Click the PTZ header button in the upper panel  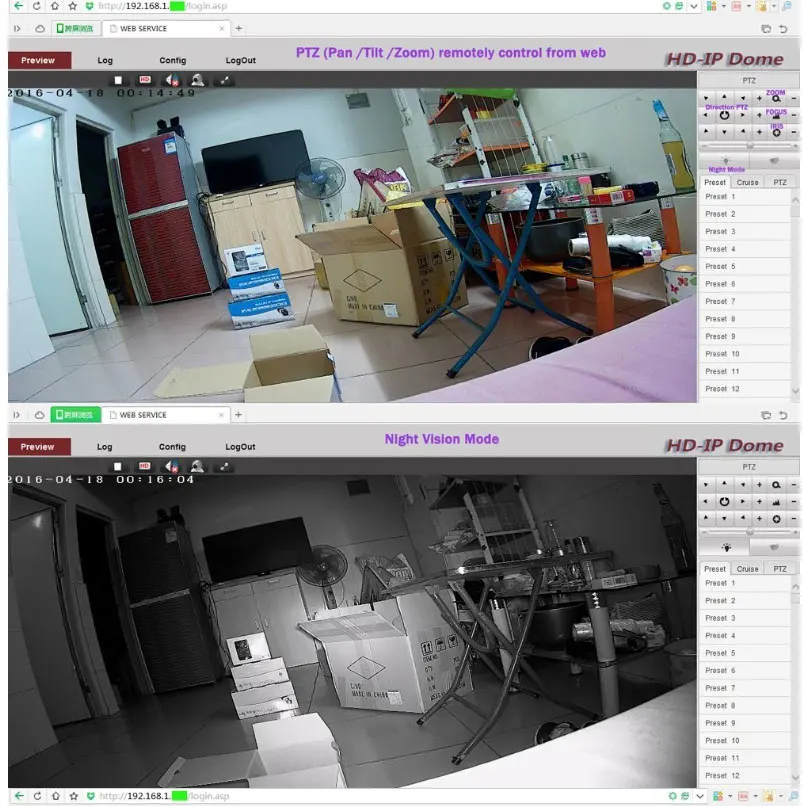pos(749,80)
